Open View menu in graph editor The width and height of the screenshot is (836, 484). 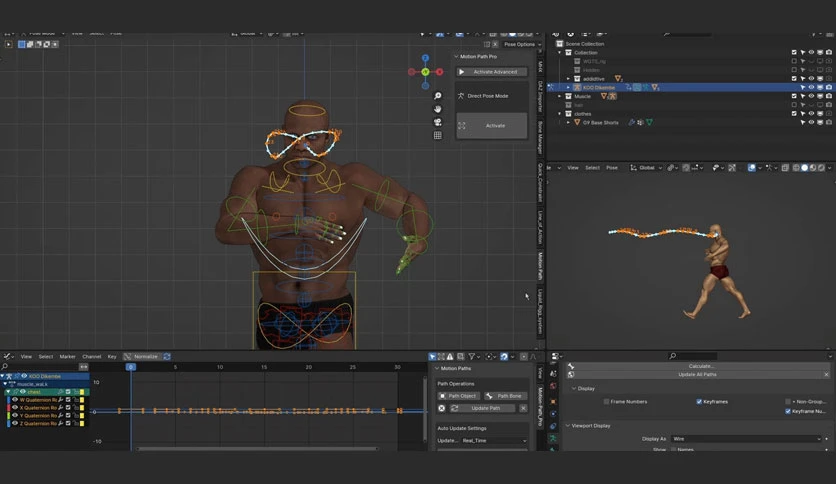[x=26, y=357]
